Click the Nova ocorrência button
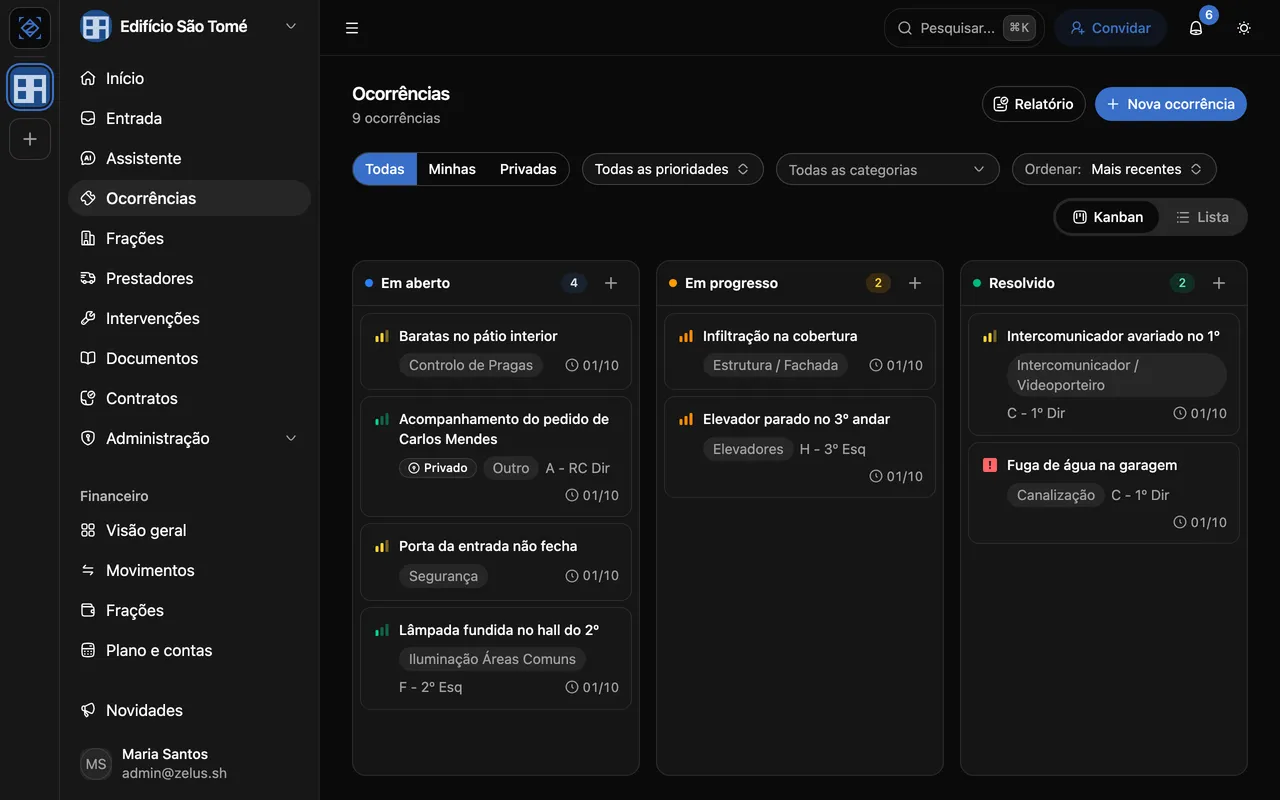The height and width of the screenshot is (800, 1280). coord(1171,104)
